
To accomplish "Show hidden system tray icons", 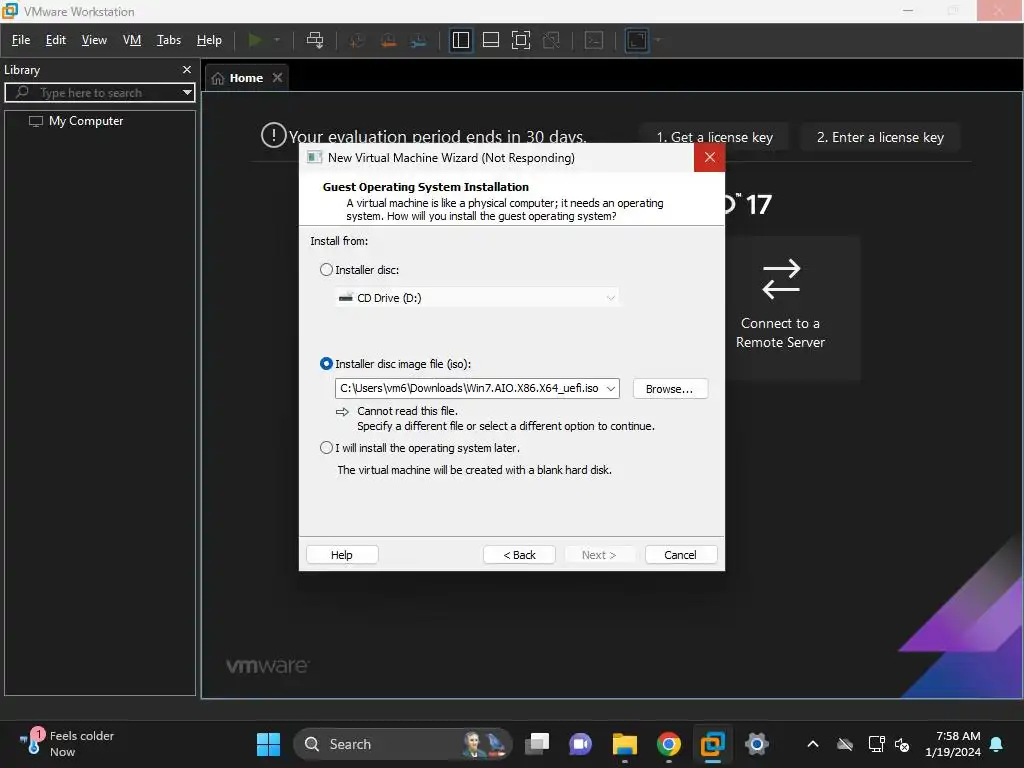I will tap(812, 744).
